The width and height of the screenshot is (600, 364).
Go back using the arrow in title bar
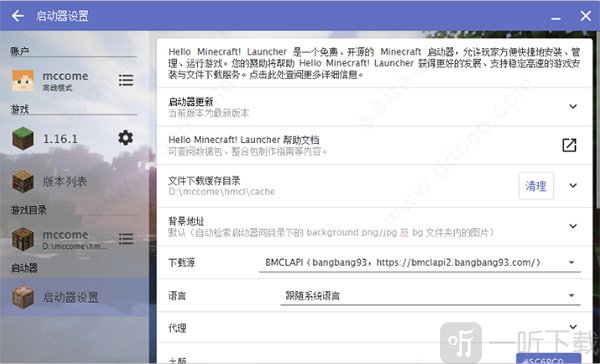18,16
